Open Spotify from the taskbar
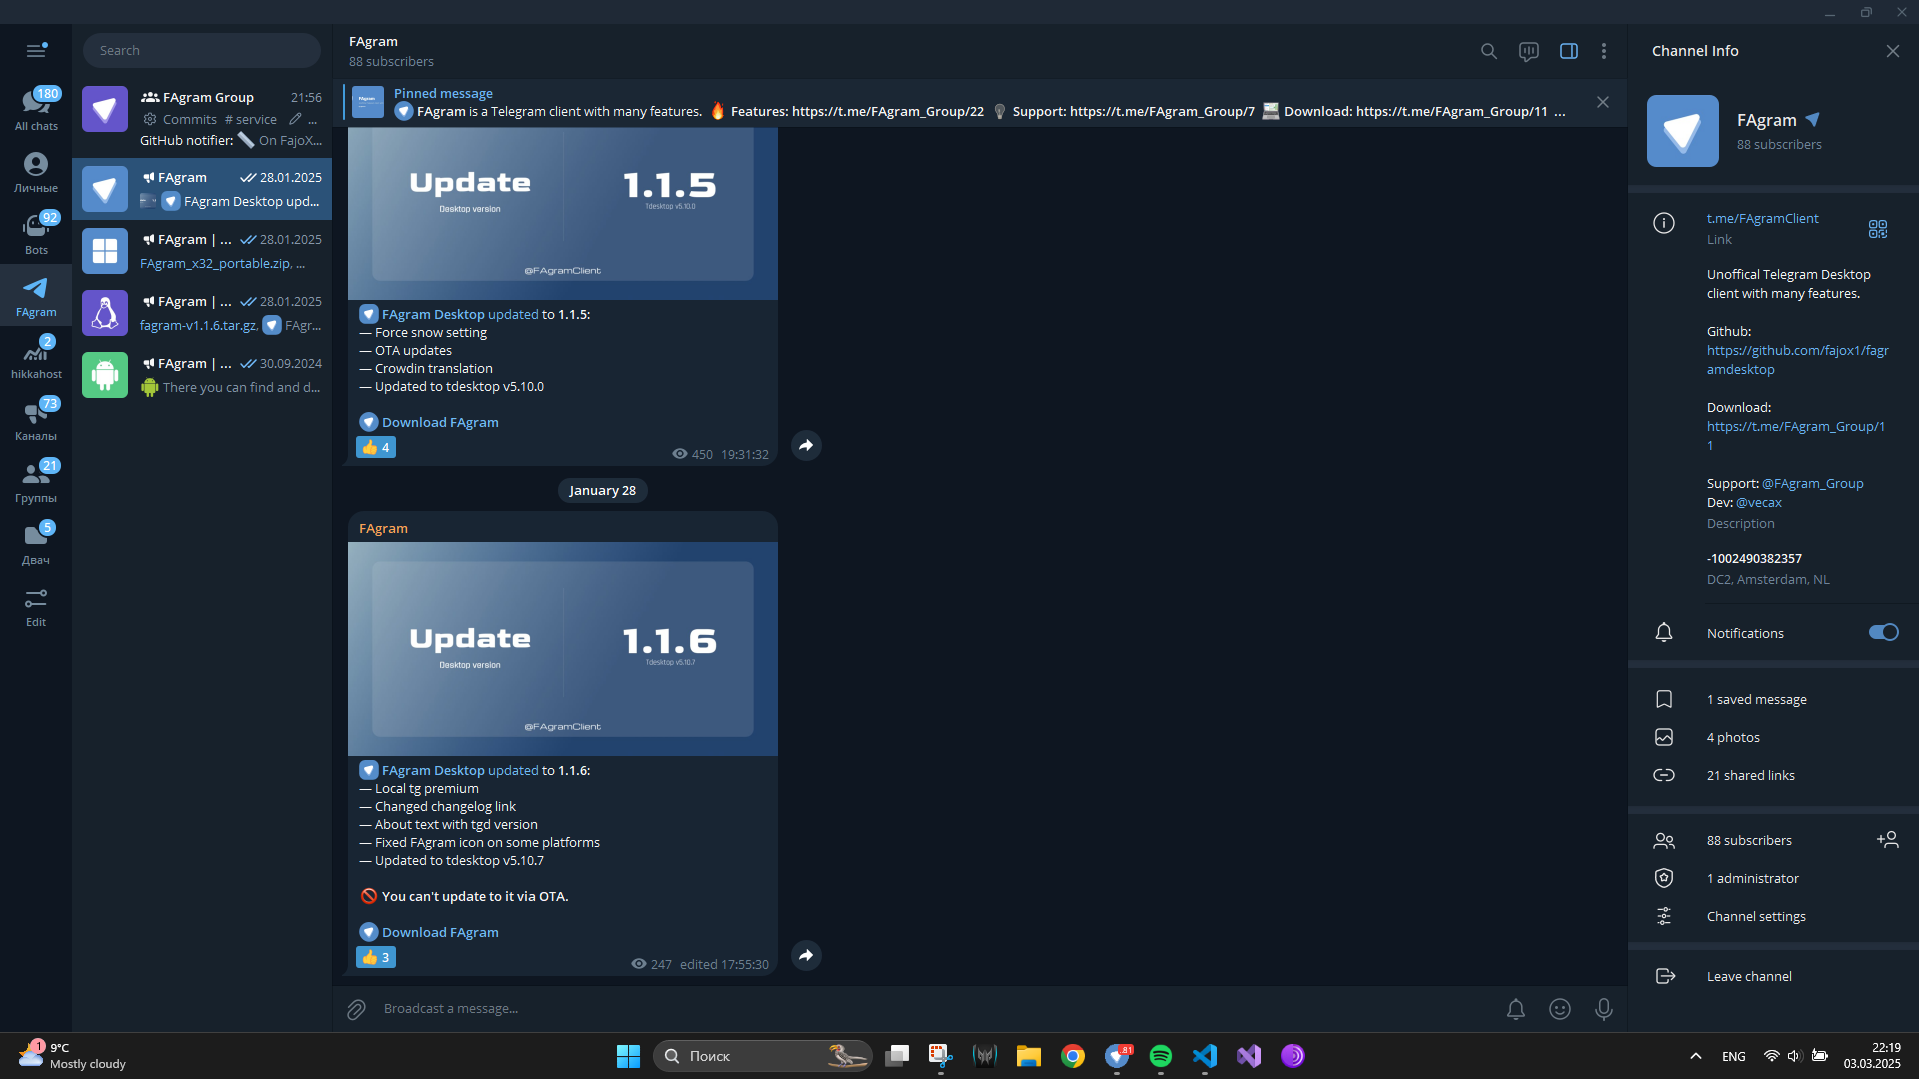1919x1079 pixels. [x=1161, y=1056]
